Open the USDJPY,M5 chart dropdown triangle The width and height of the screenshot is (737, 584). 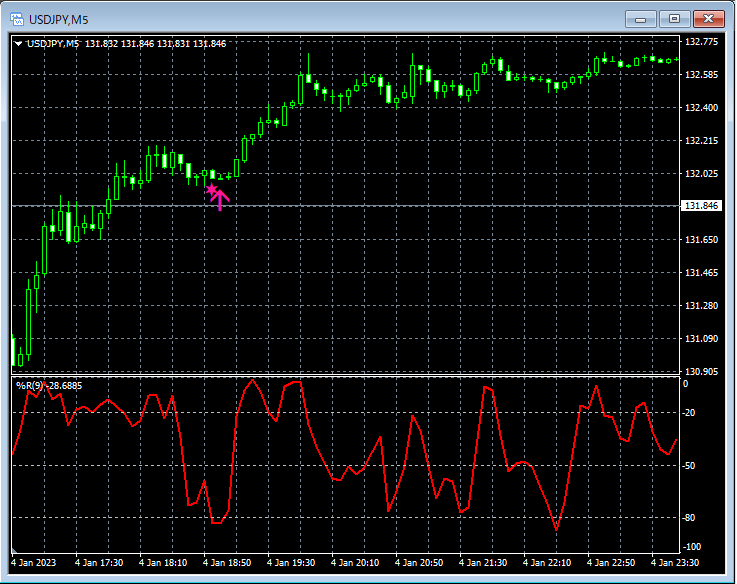[19, 43]
